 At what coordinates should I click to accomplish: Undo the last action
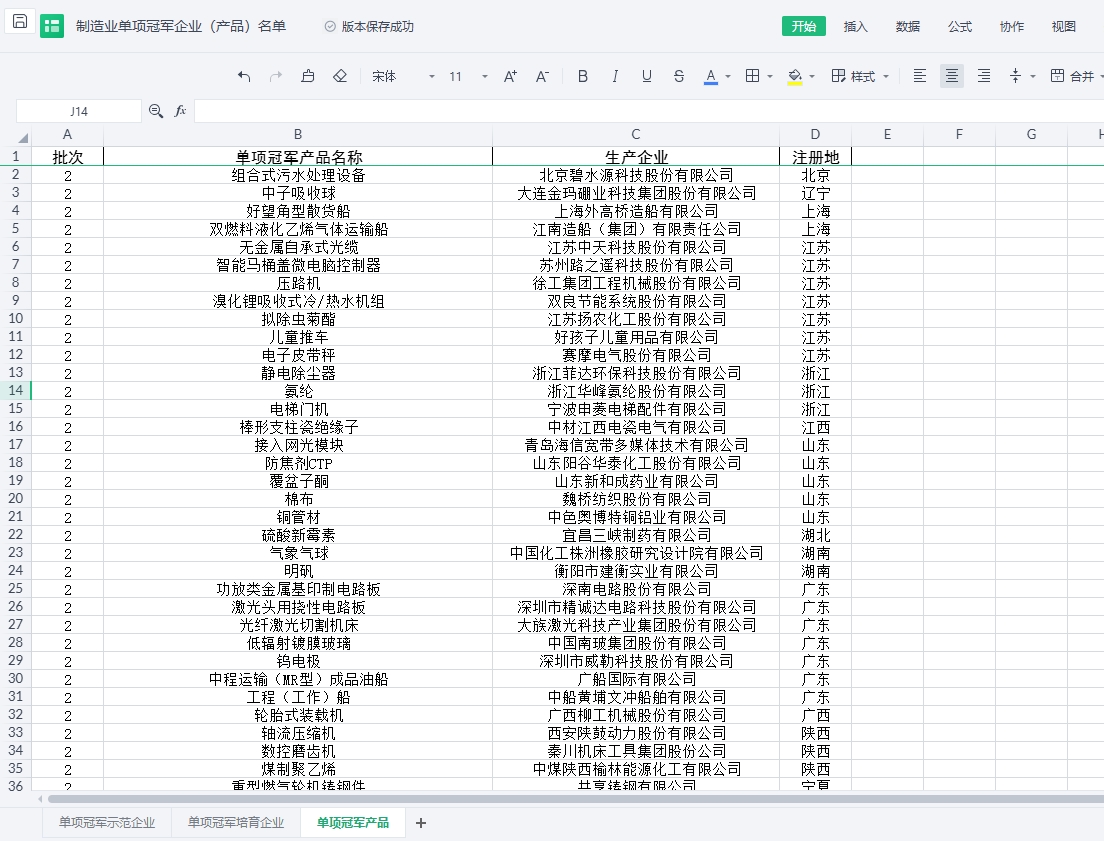[x=244, y=76]
